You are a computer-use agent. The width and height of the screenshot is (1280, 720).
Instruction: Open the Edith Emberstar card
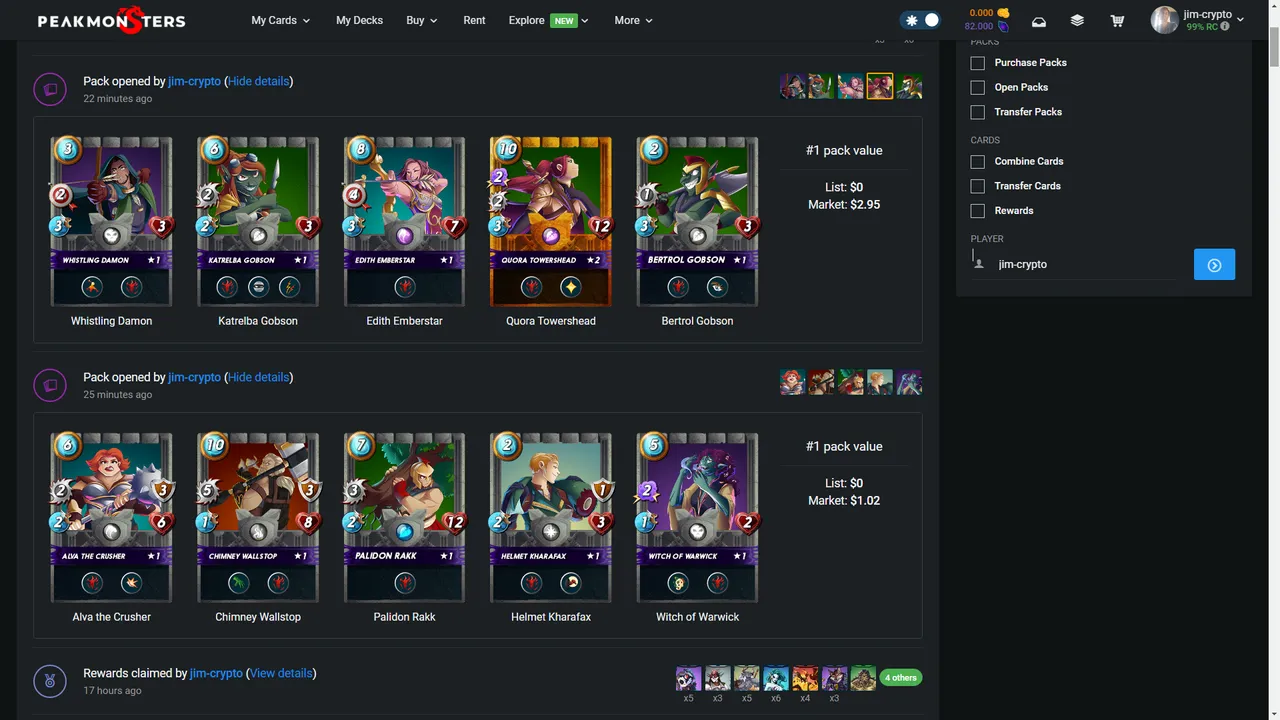pyautogui.click(x=404, y=221)
